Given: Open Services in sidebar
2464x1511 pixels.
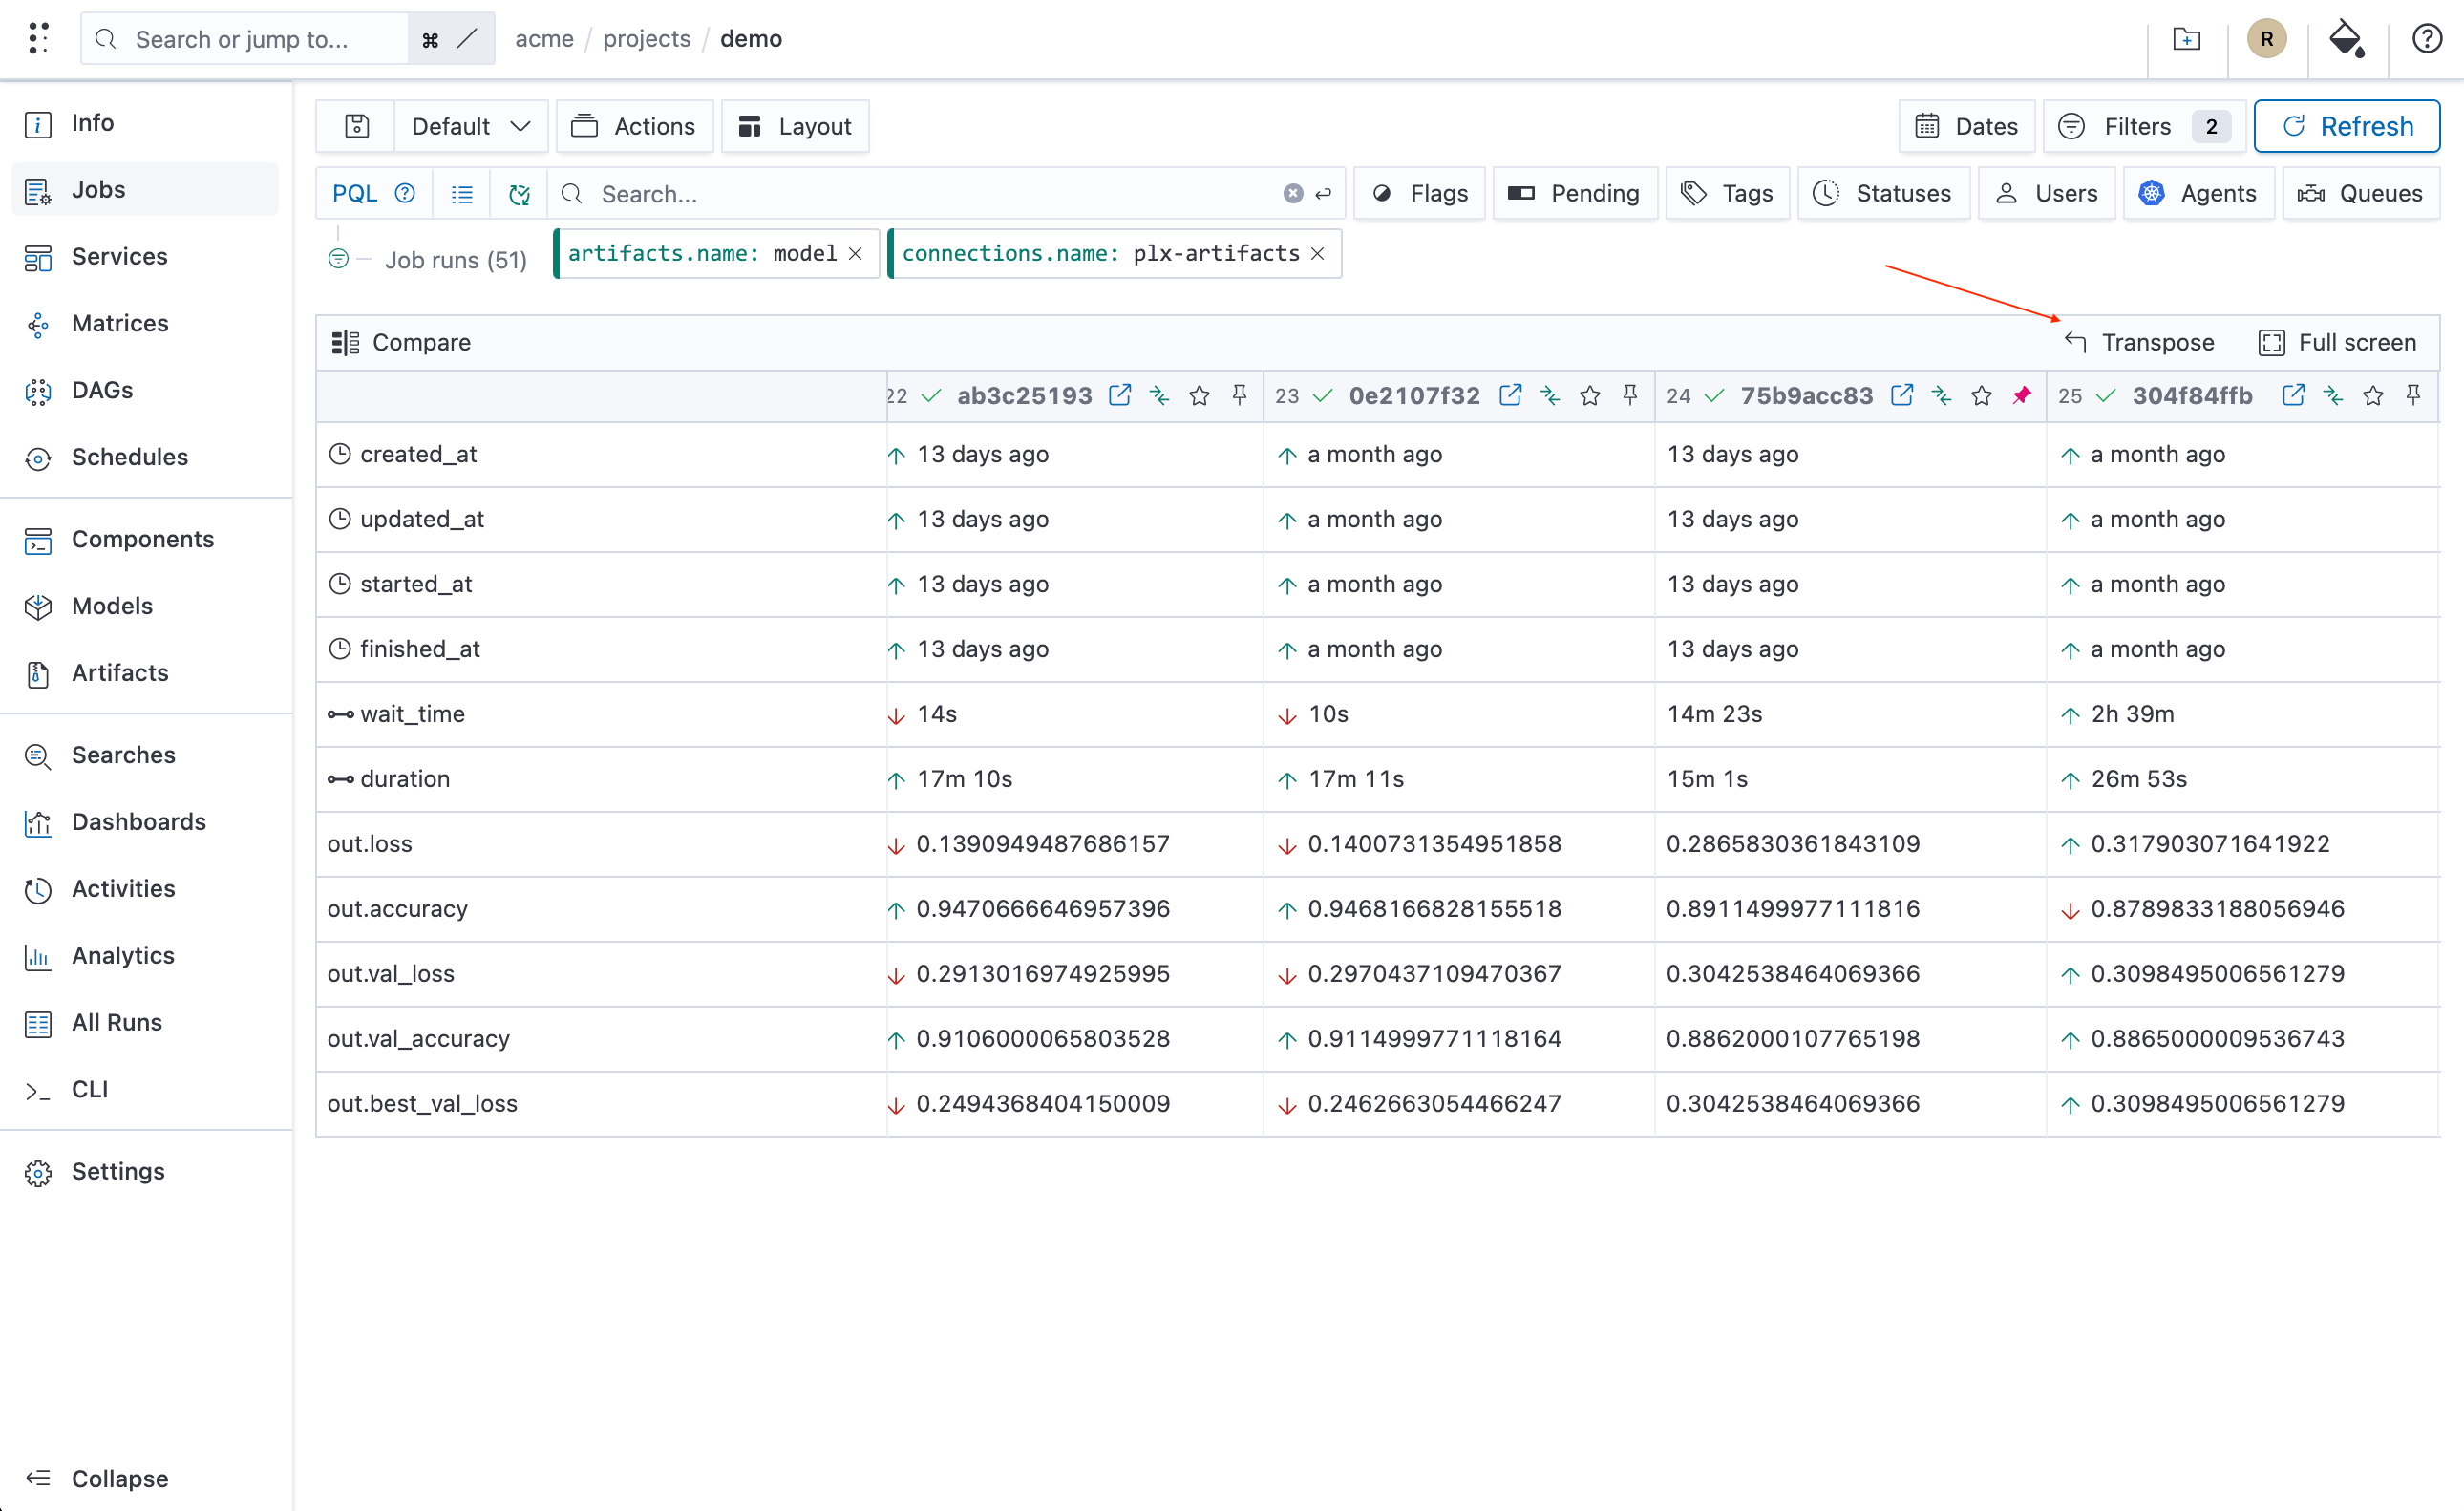Looking at the screenshot, I should click(145, 256).
